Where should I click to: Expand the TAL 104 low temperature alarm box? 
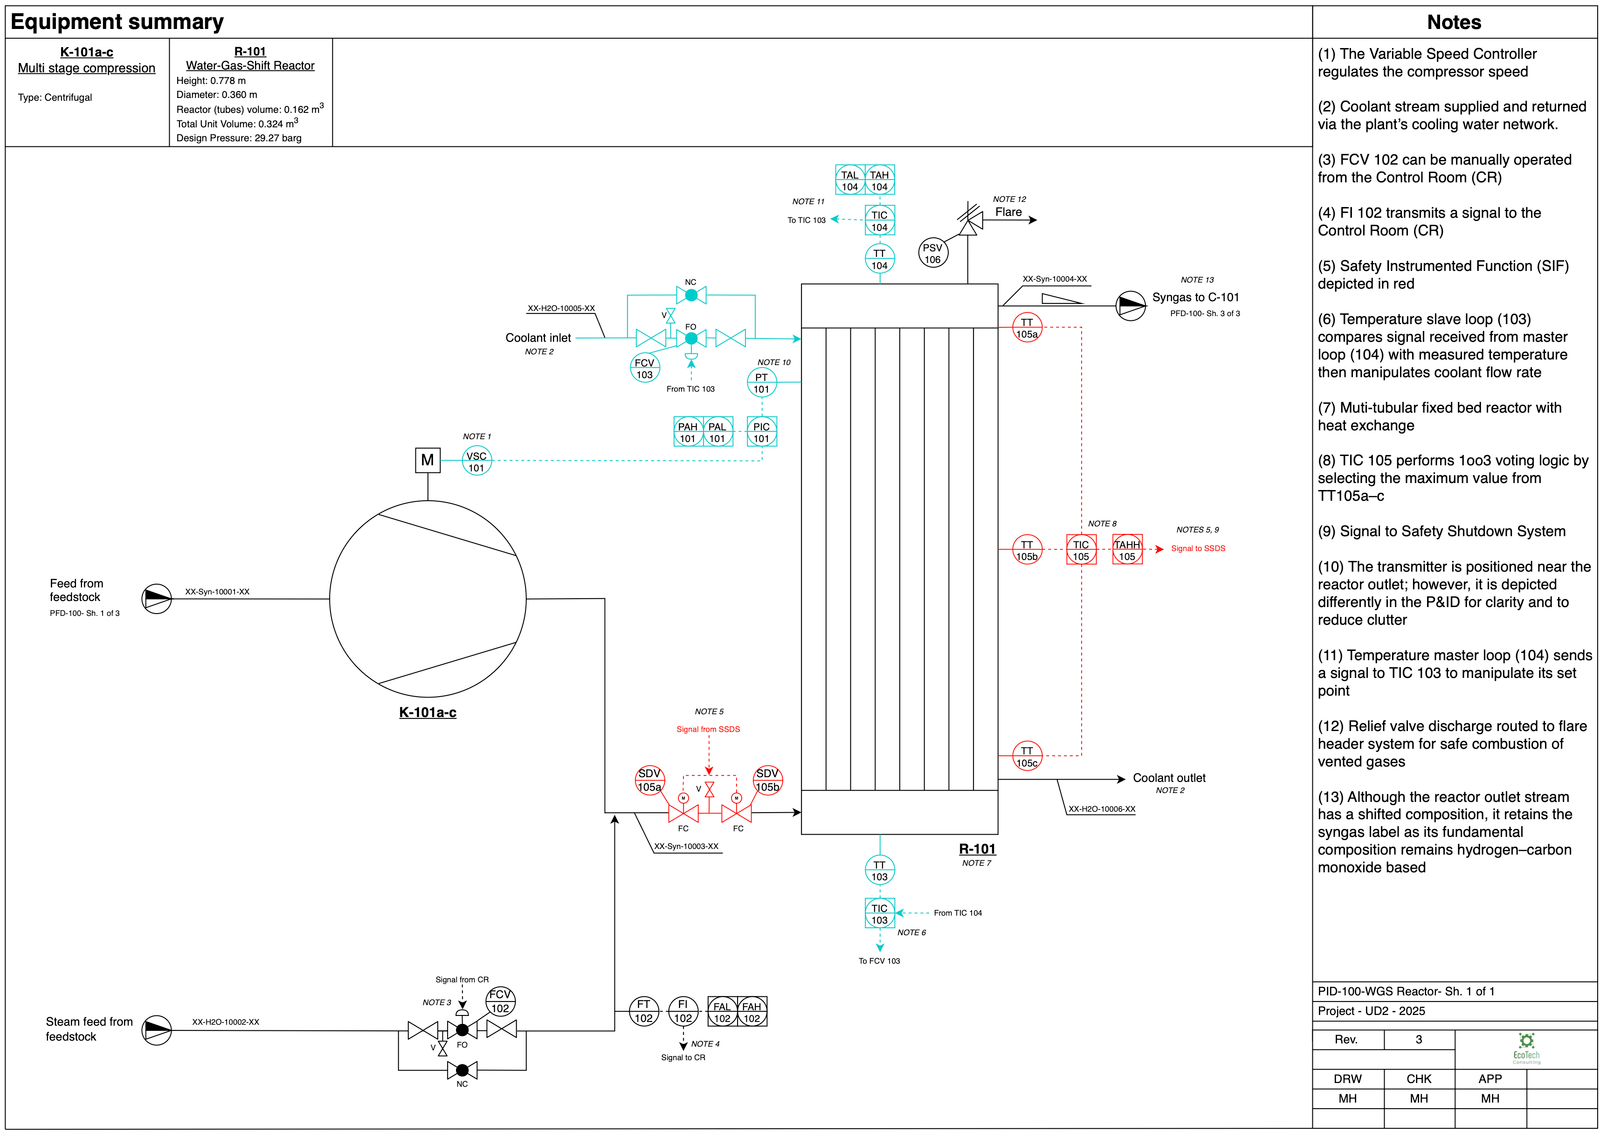tap(848, 180)
